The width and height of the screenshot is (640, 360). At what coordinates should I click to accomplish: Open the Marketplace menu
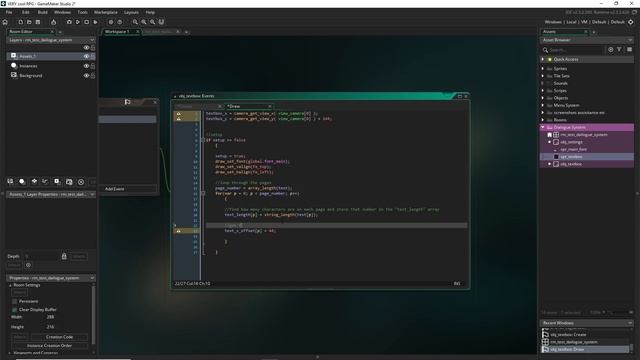(x=106, y=12)
